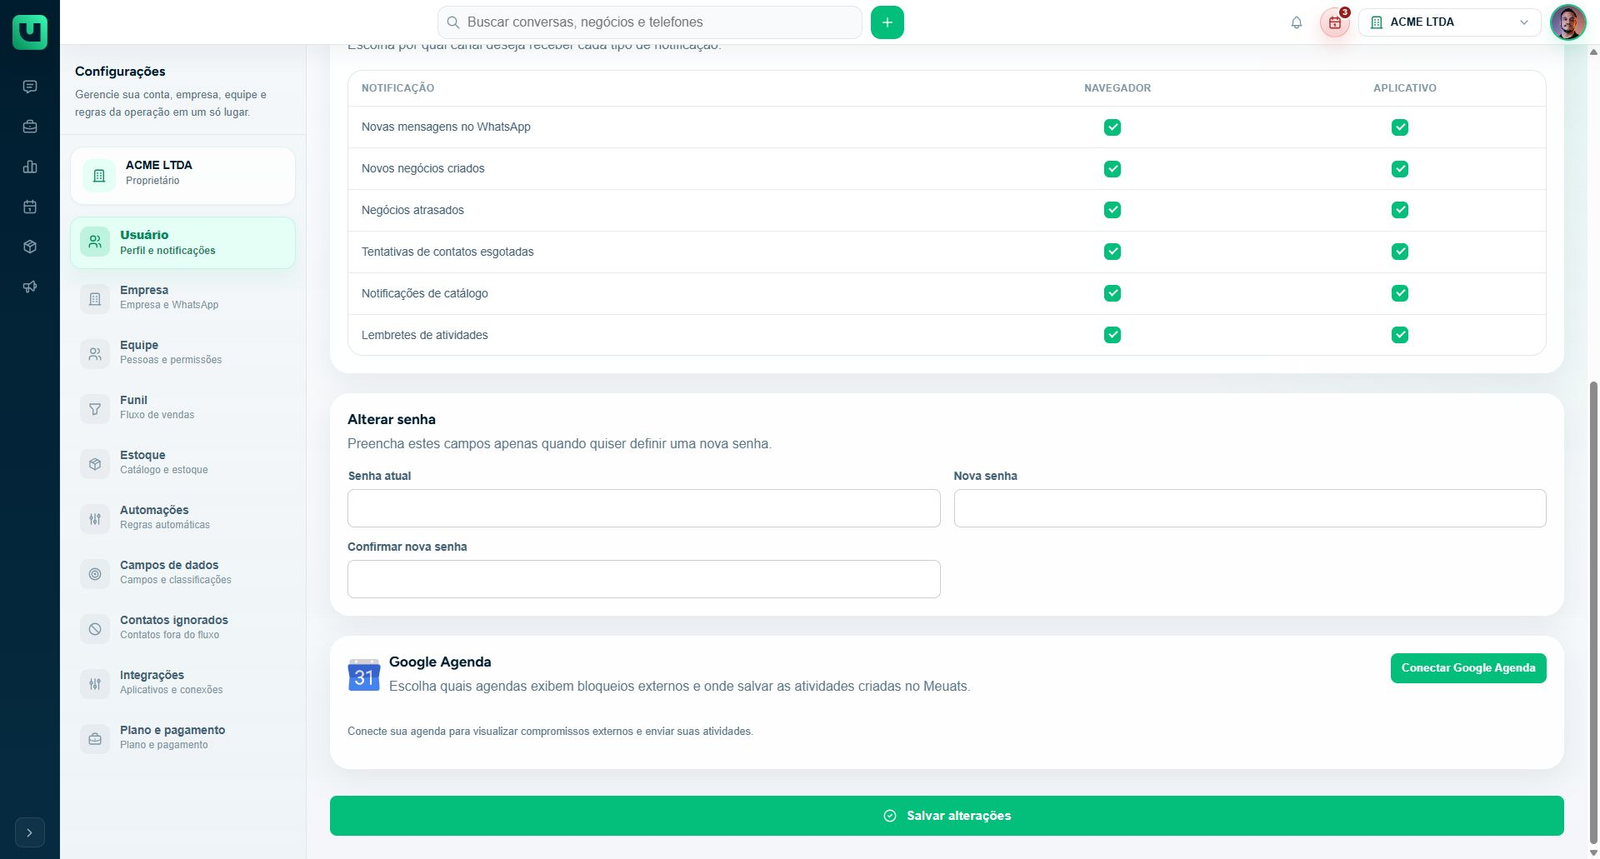Open Plano e pagamento section

pyautogui.click(x=183, y=738)
